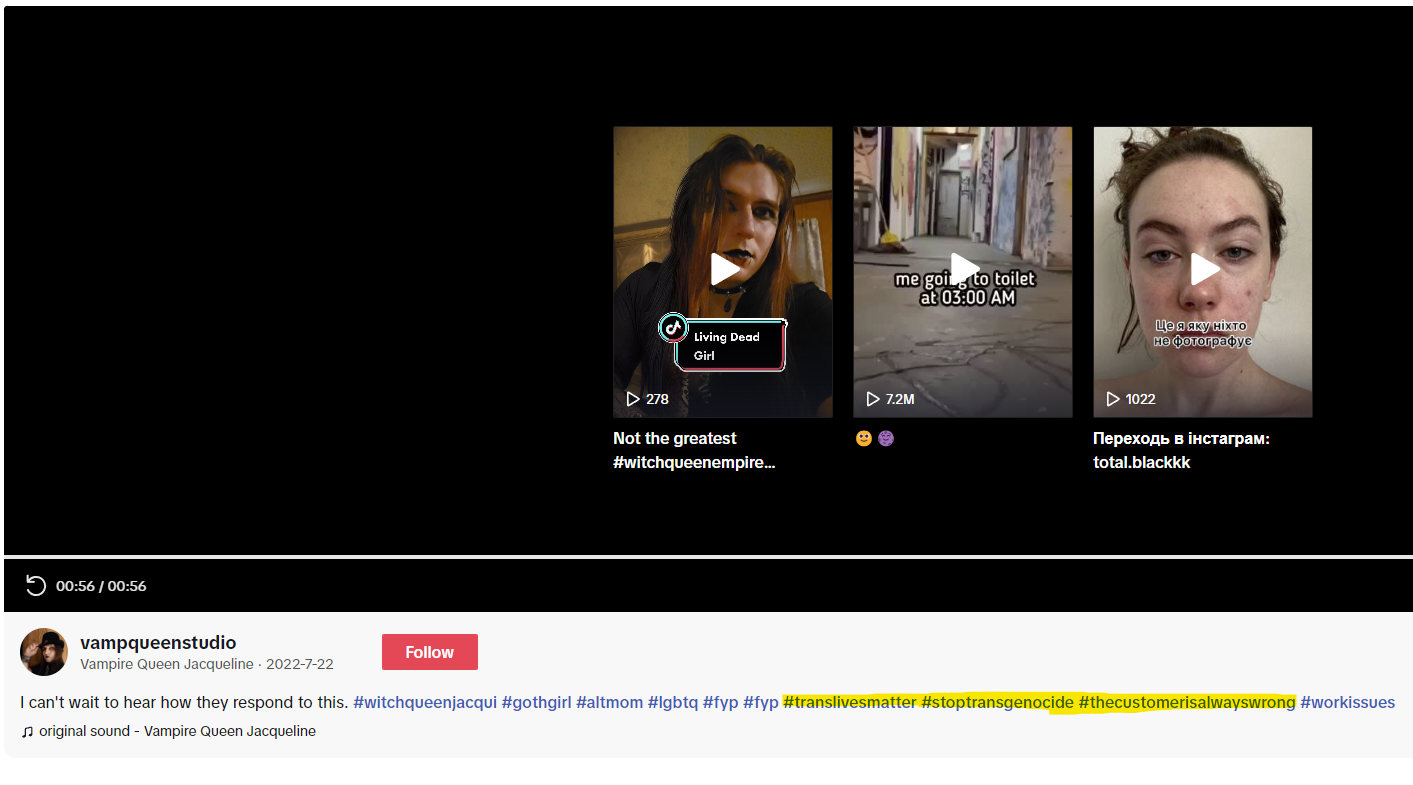Image resolution: width=1413 pixels, height=785 pixels.
Task: Play the suggested video with 1022 views
Action: coord(1203,270)
